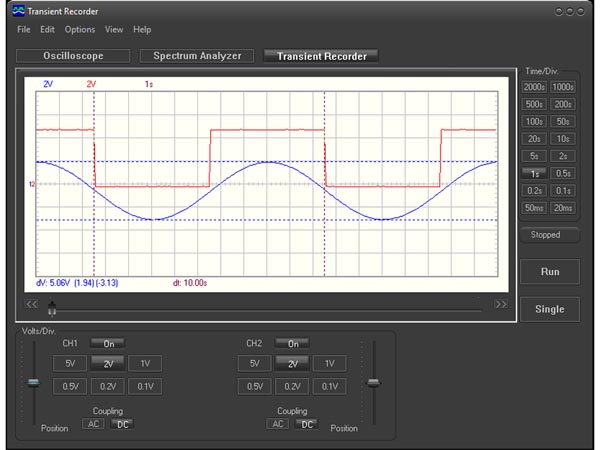Select DC coupling for CH1
600x450 pixels.
(x=122, y=424)
